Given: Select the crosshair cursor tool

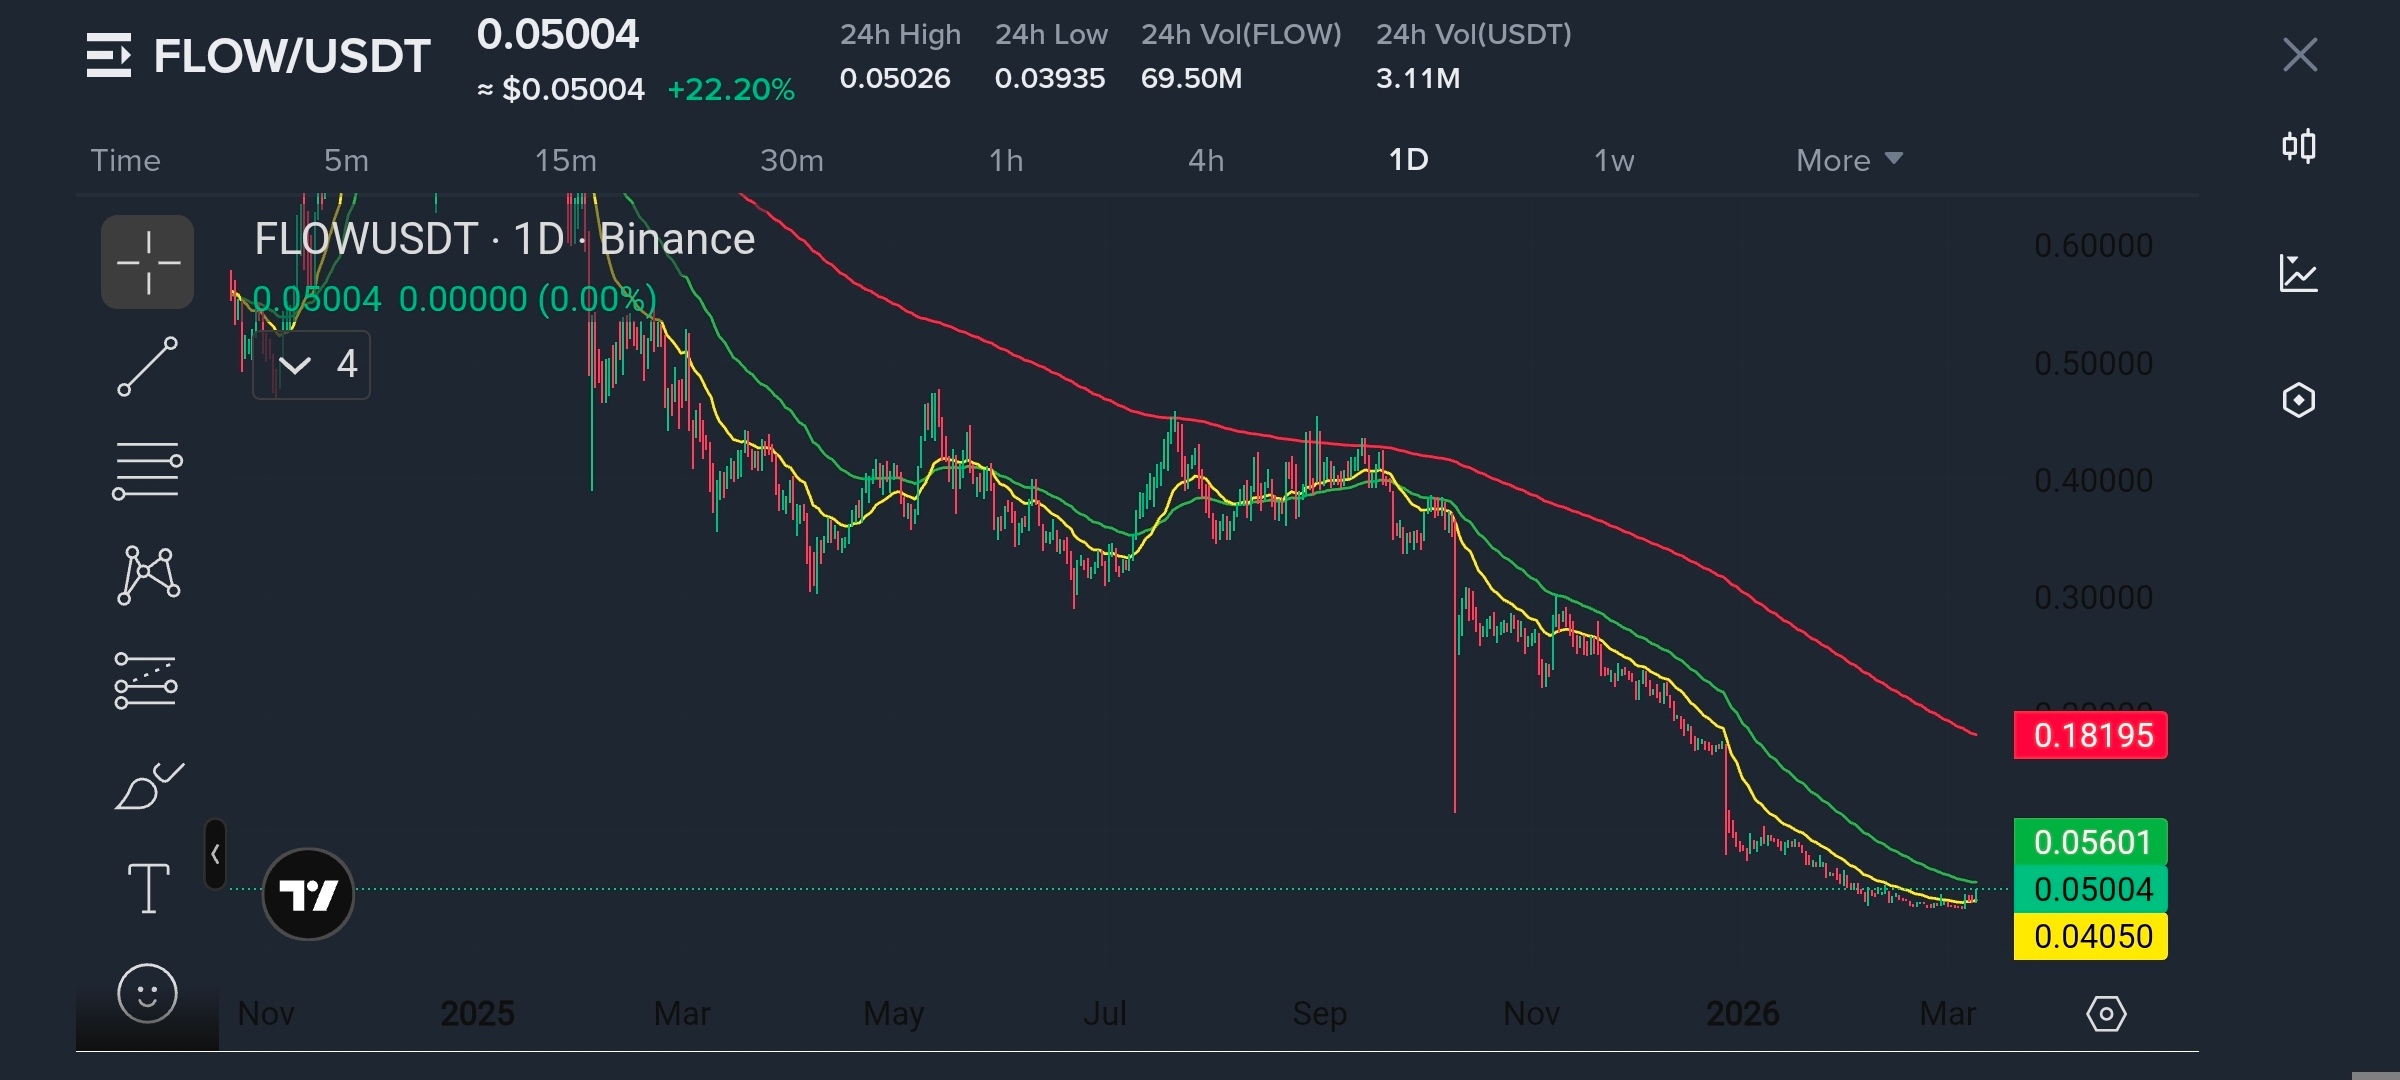Looking at the screenshot, I should (147, 262).
